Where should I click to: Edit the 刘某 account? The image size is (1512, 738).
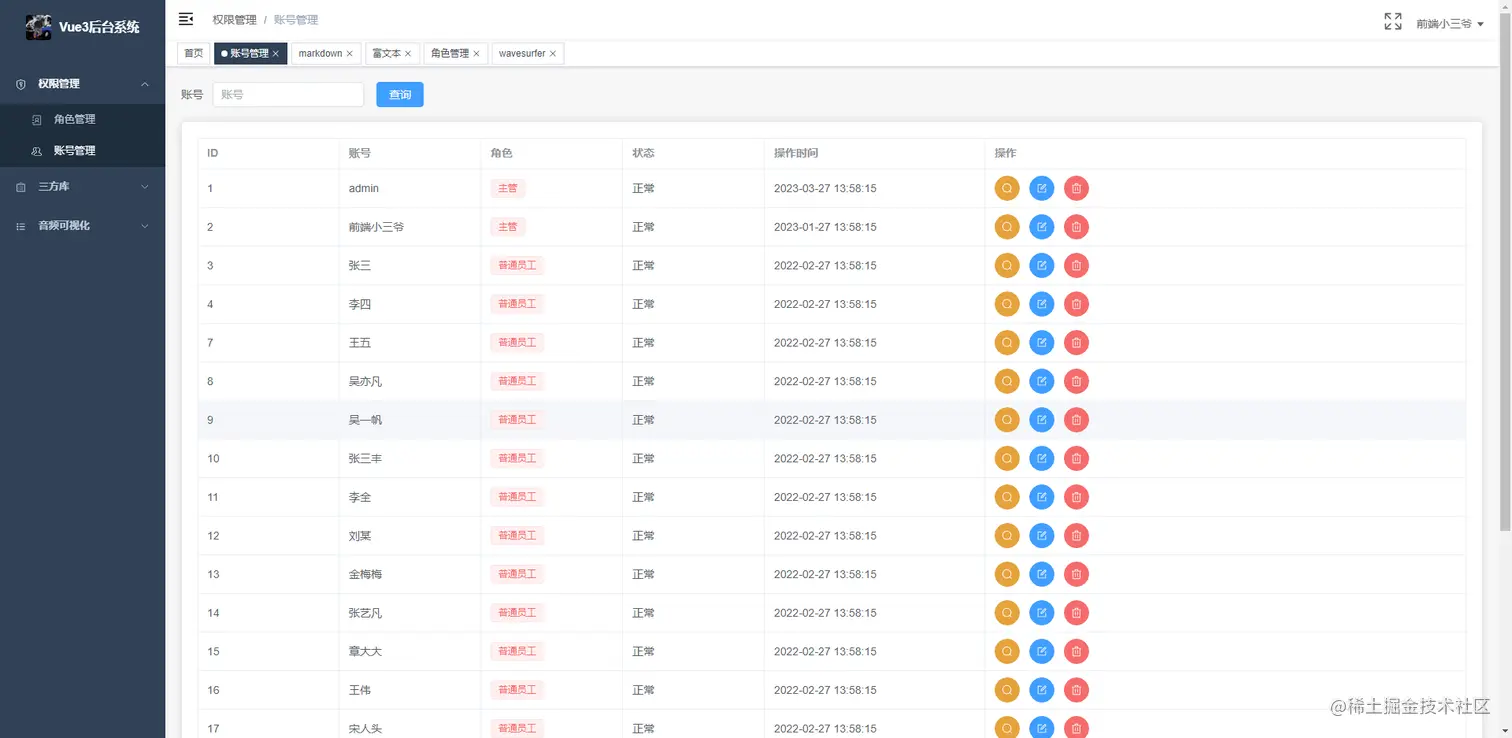[x=1042, y=536]
